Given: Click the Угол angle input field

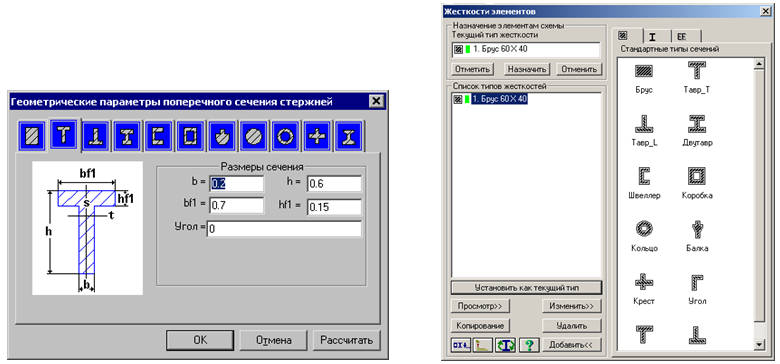Looking at the screenshot, I should (x=284, y=229).
